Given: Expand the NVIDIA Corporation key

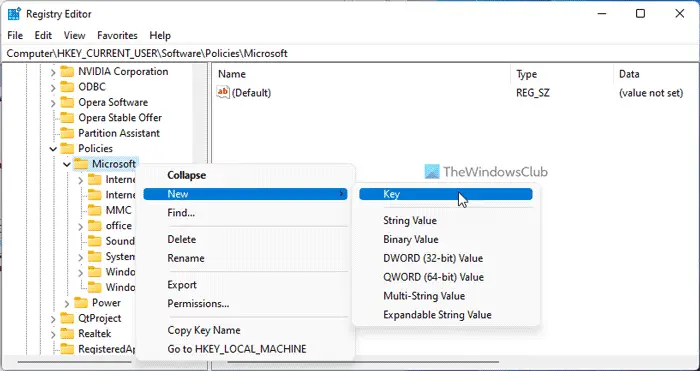Looking at the screenshot, I should [x=53, y=72].
